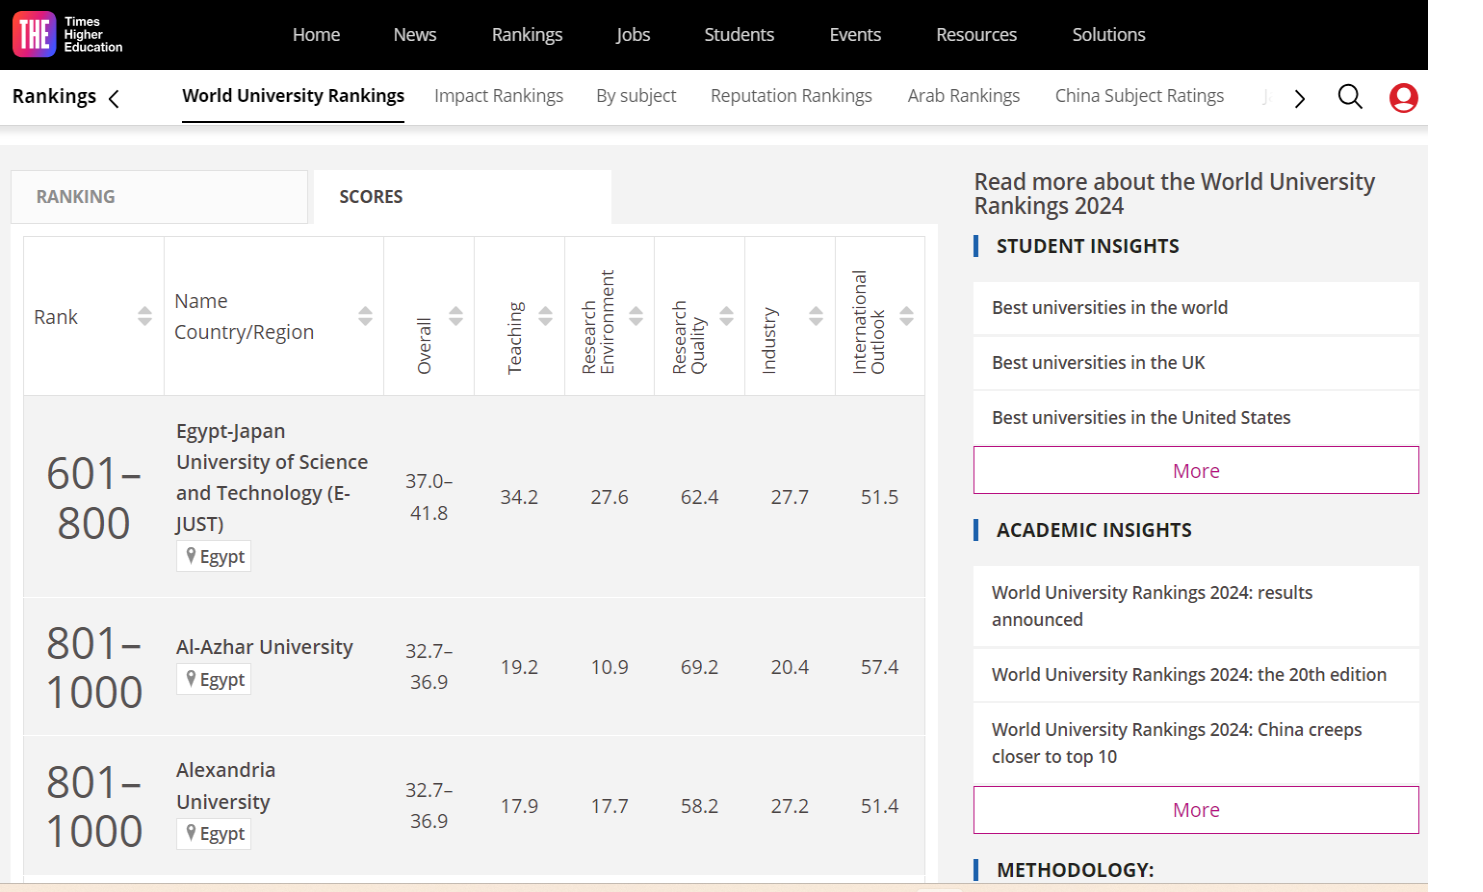Click the Egypt tag under E-JUST
1483x892 pixels.
[214, 556]
